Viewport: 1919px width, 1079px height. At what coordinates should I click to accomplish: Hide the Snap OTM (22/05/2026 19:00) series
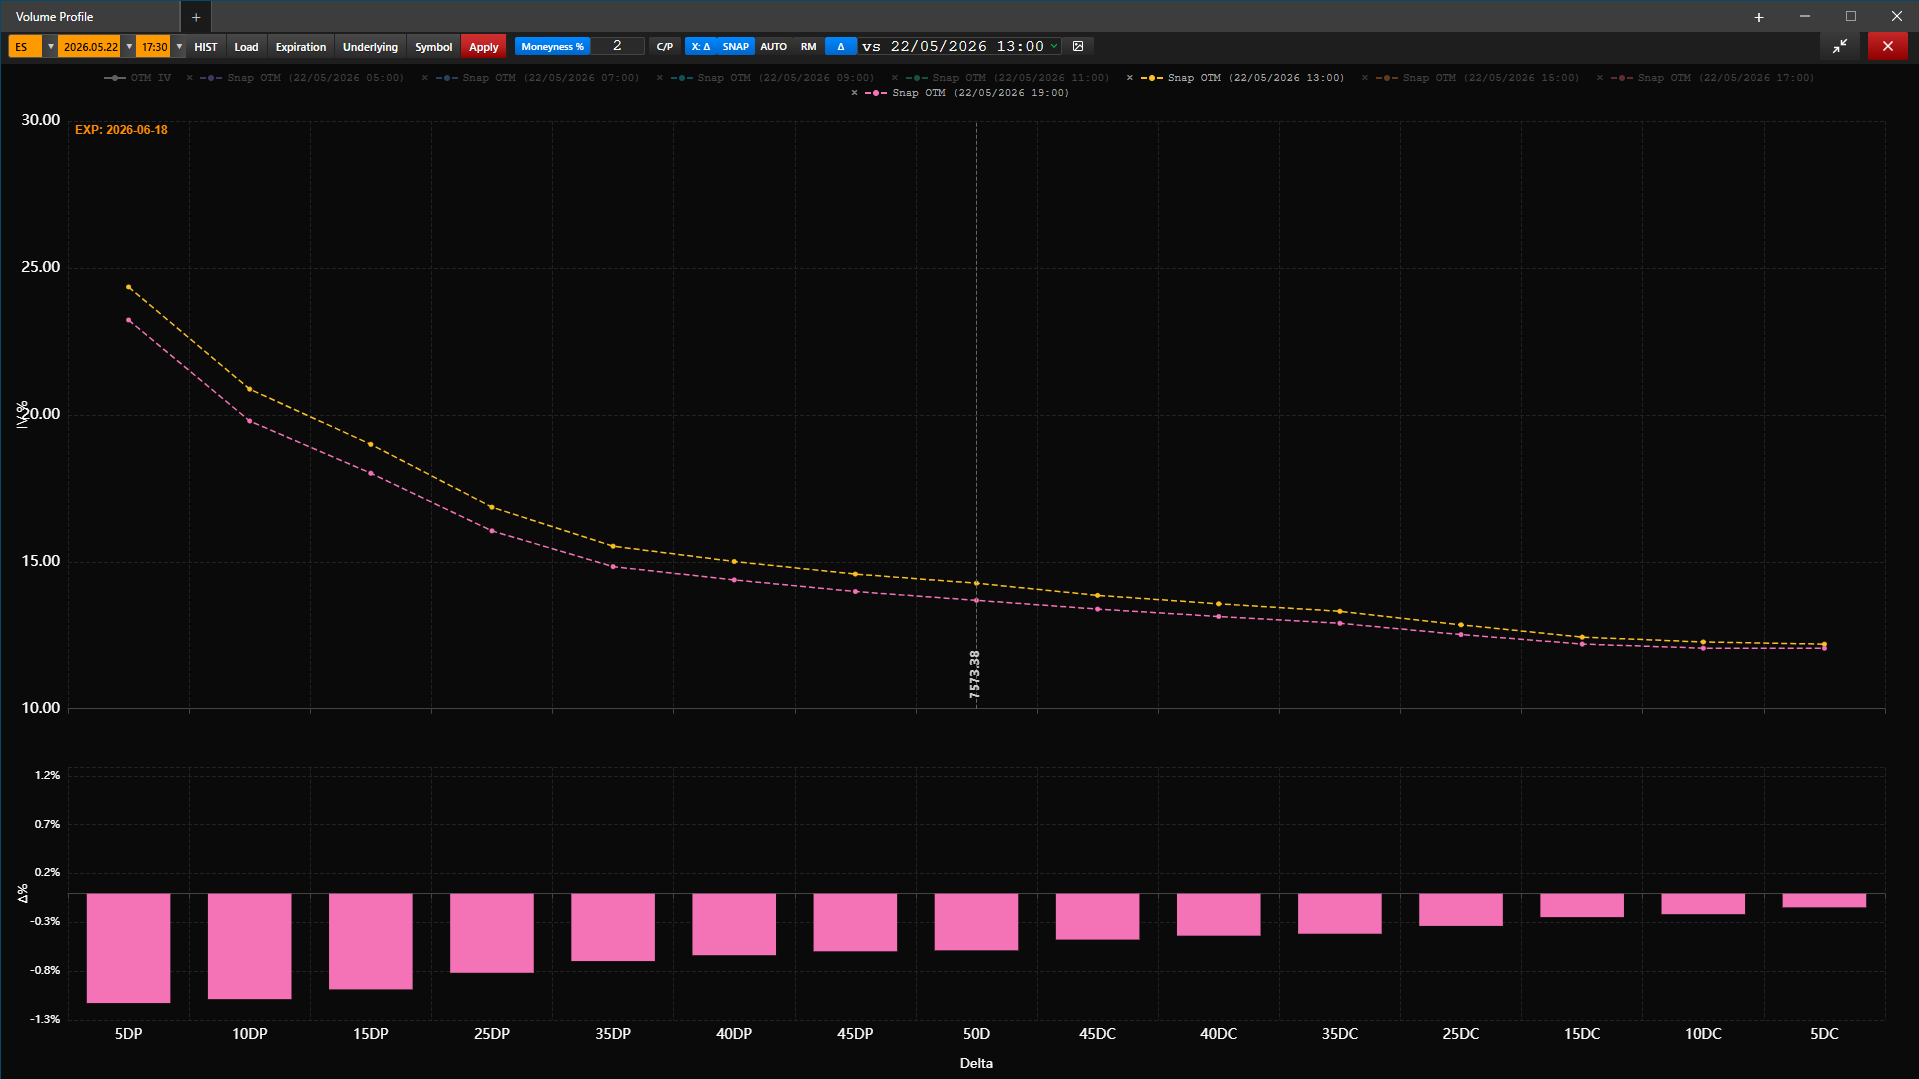967,93
